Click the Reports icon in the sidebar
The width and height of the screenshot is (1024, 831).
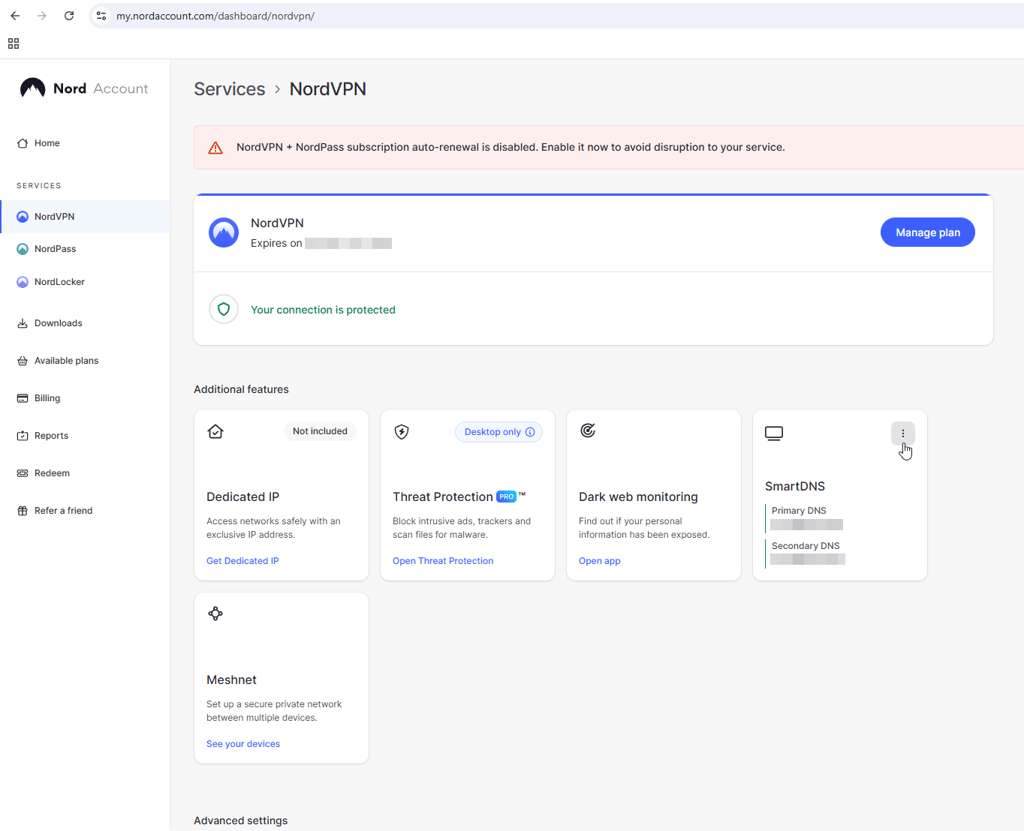pos(22,436)
